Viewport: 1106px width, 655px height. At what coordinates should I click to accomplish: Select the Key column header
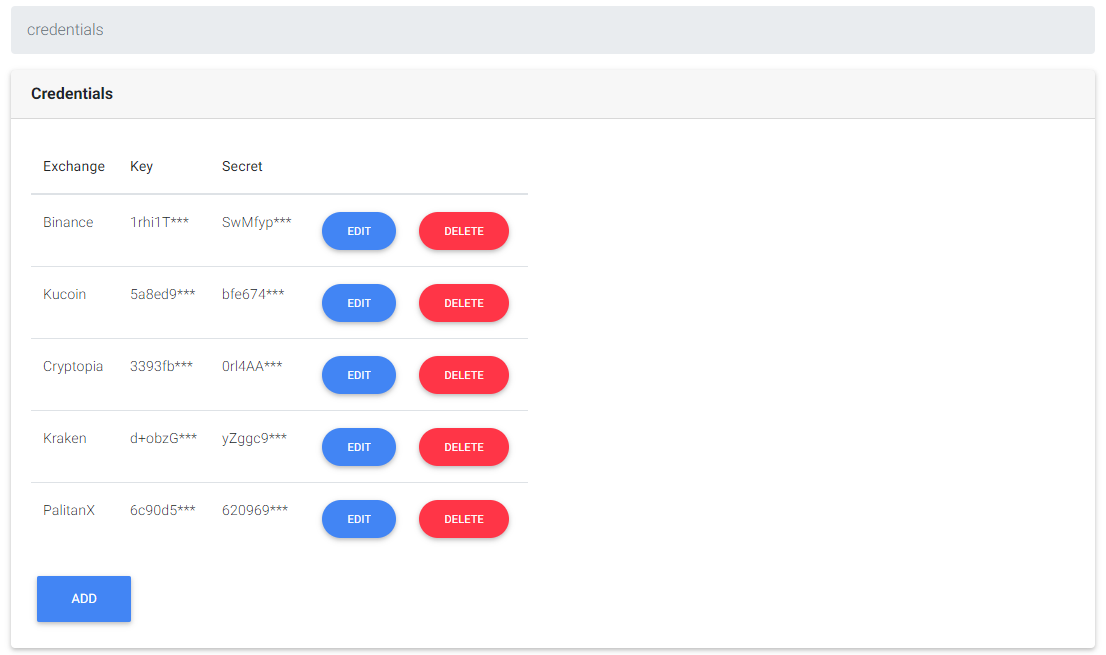[141, 166]
